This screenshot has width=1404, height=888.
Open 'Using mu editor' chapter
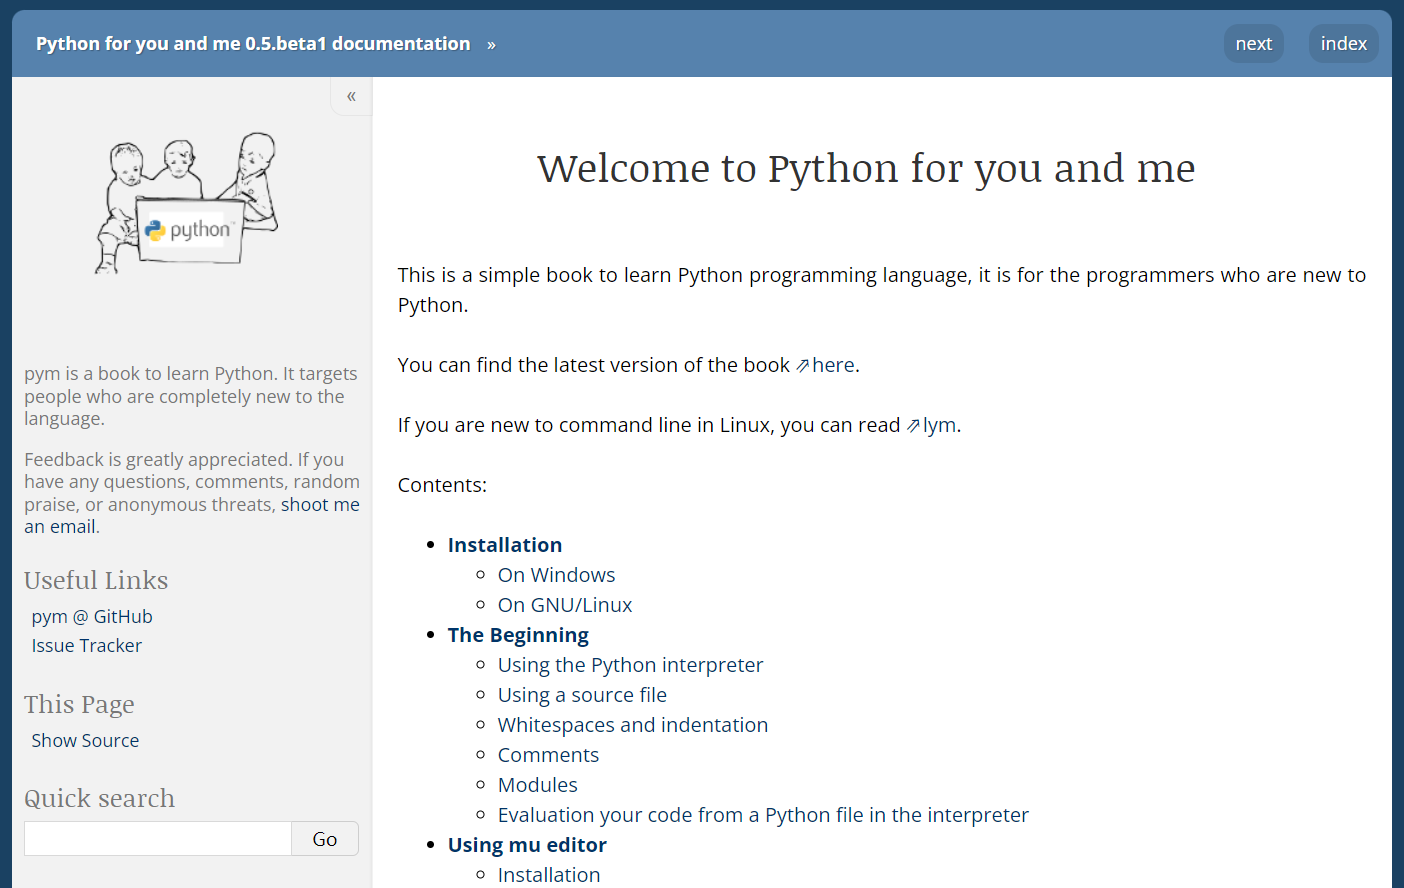527,845
